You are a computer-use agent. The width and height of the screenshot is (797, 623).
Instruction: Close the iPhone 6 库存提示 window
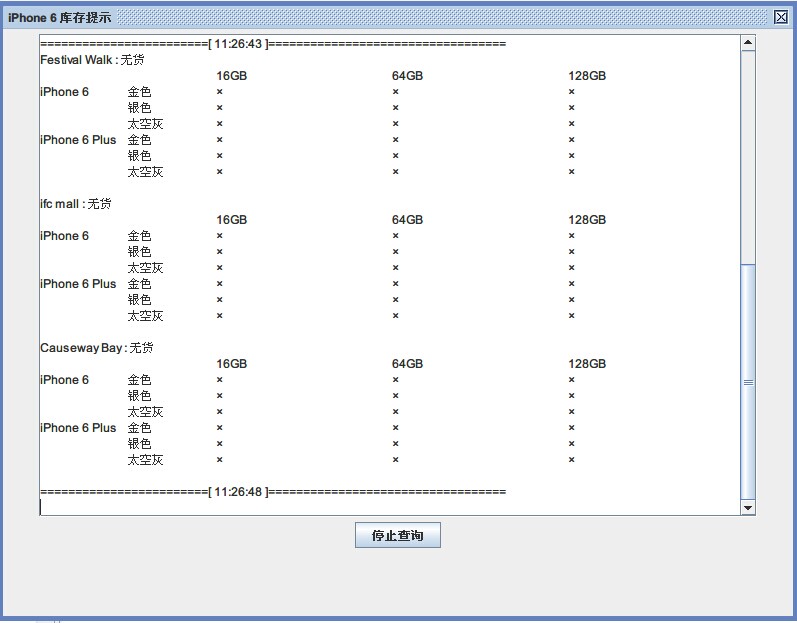[x=781, y=17]
